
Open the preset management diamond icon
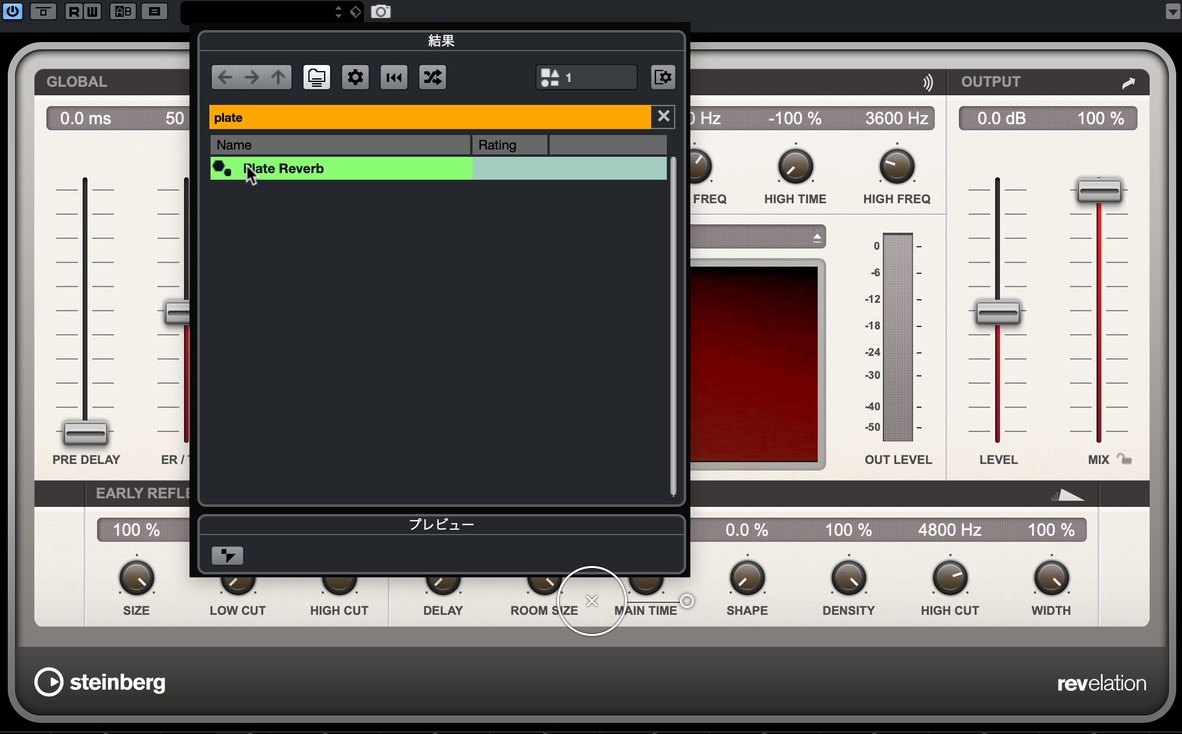pyautogui.click(x=355, y=12)
